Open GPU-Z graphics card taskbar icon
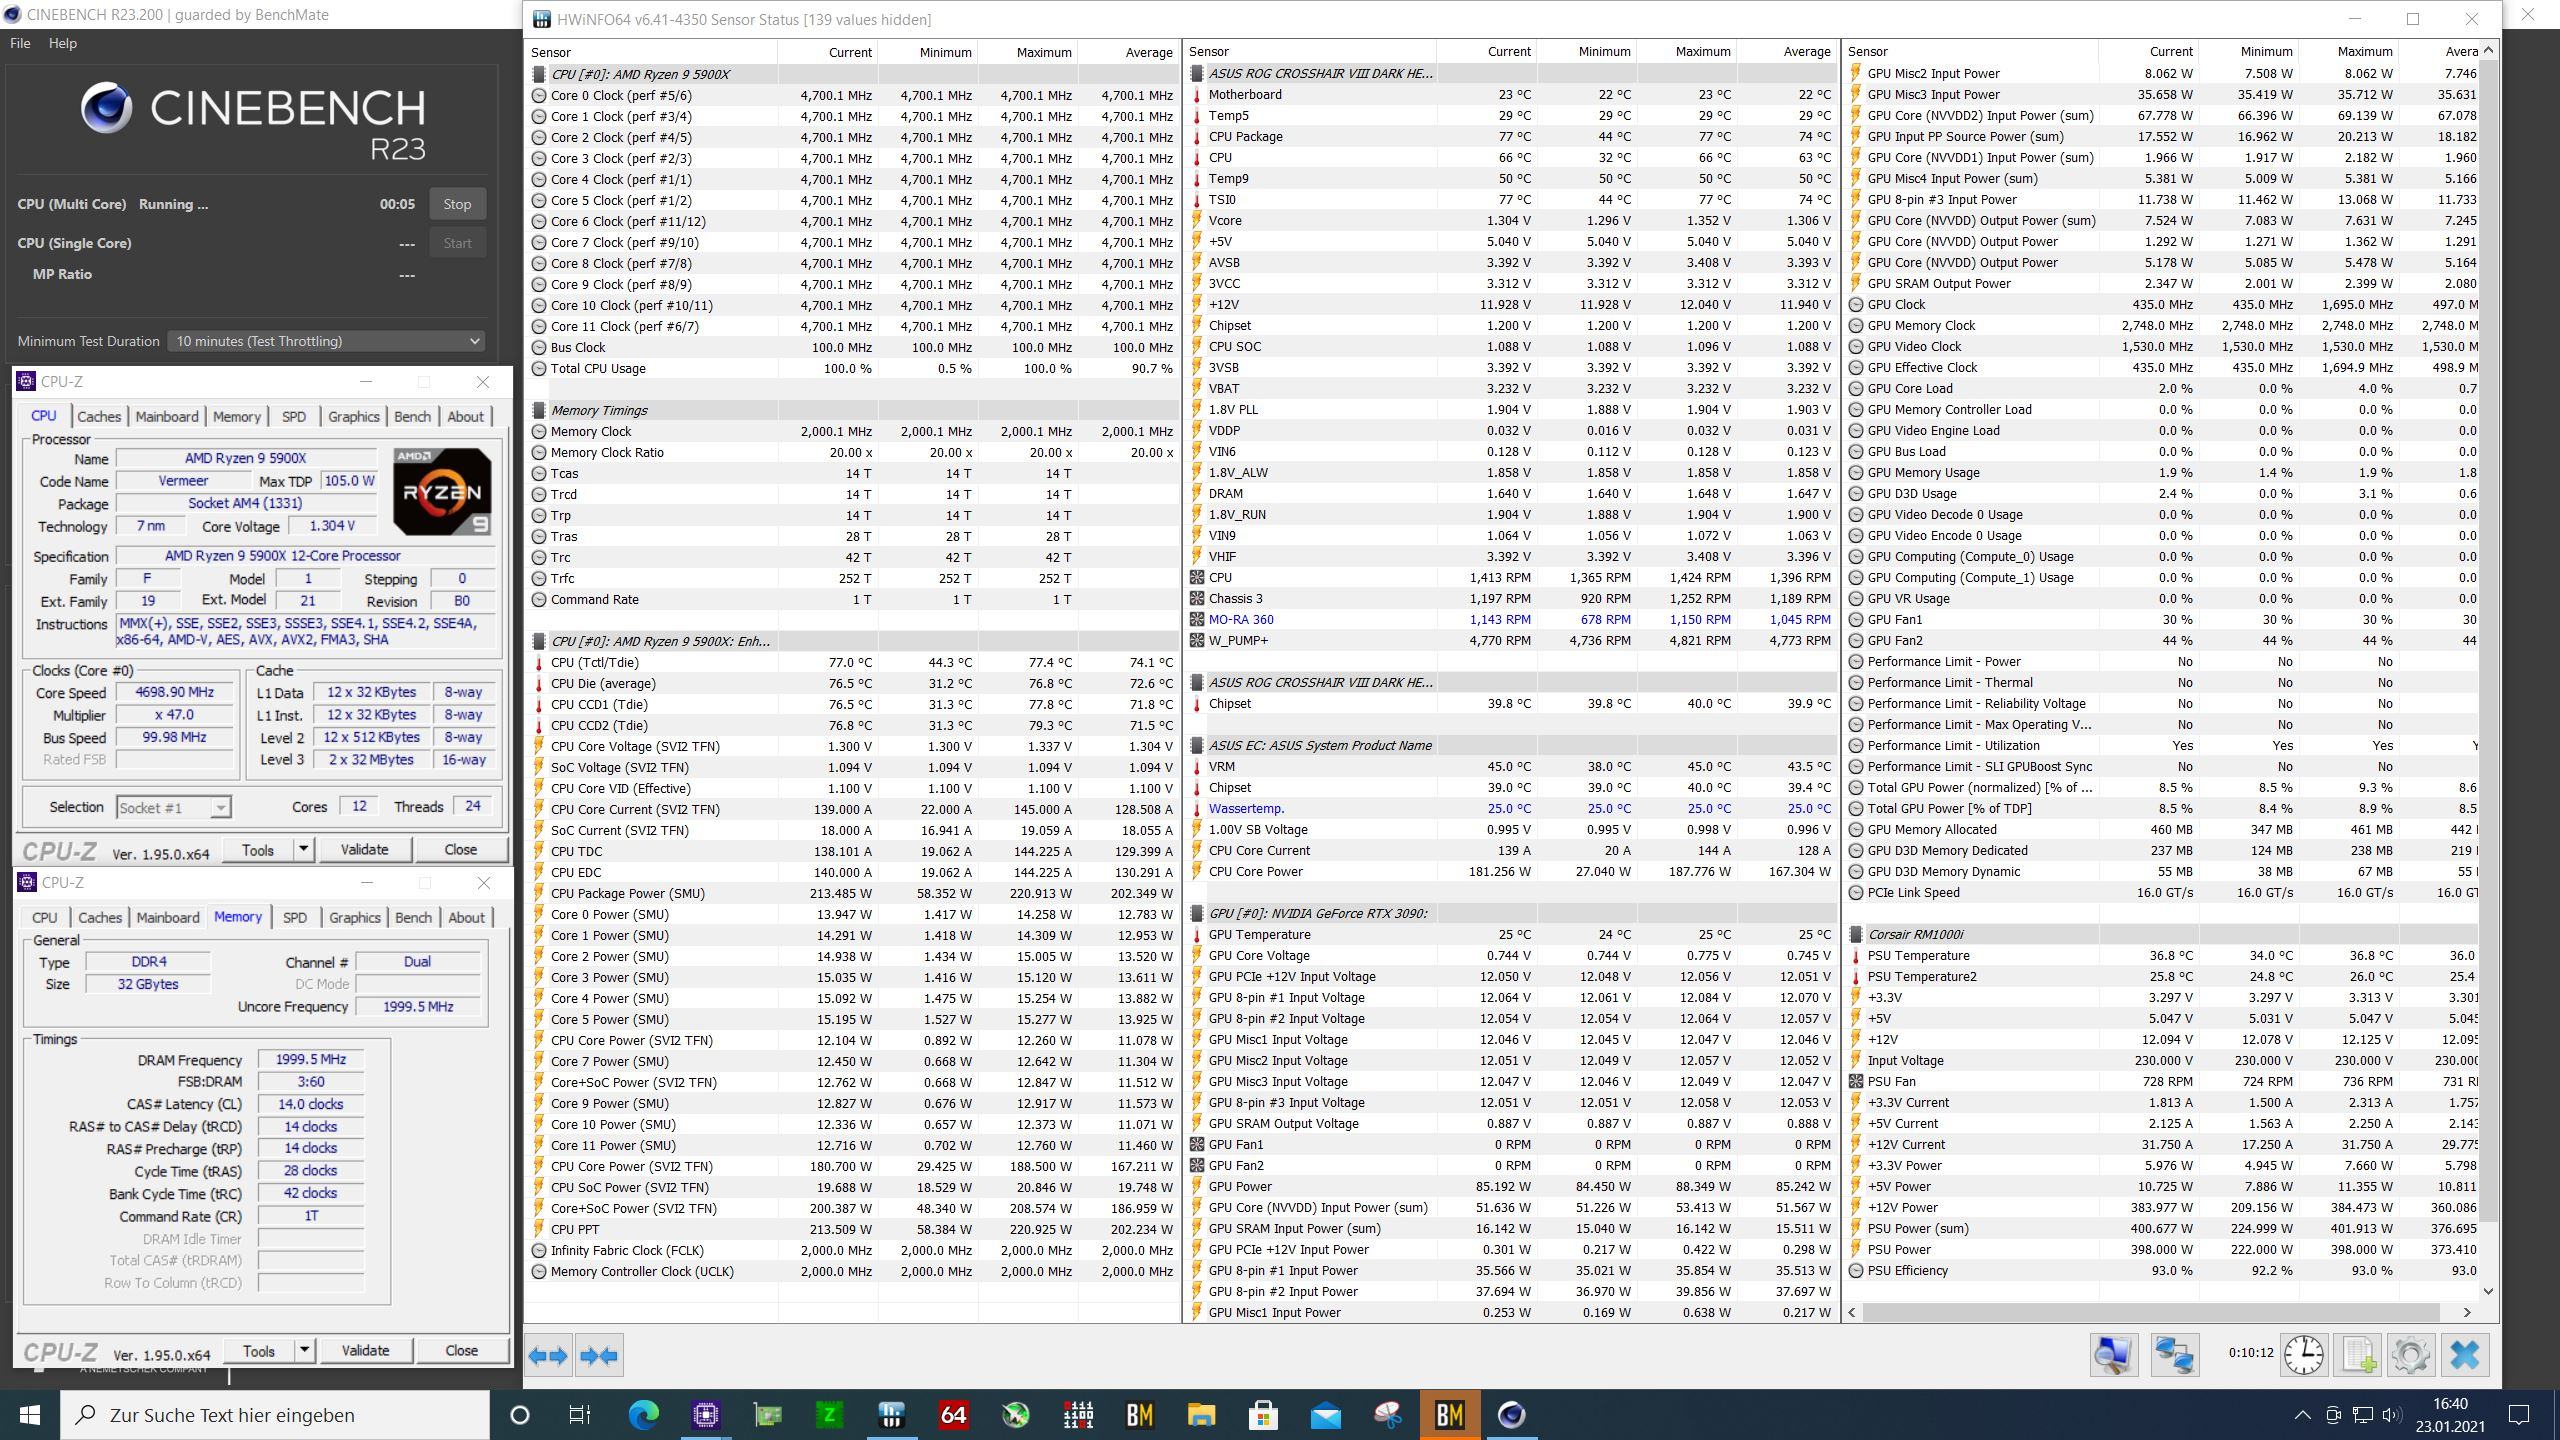The image size is (2560, 1440). tap(767, 1414)
